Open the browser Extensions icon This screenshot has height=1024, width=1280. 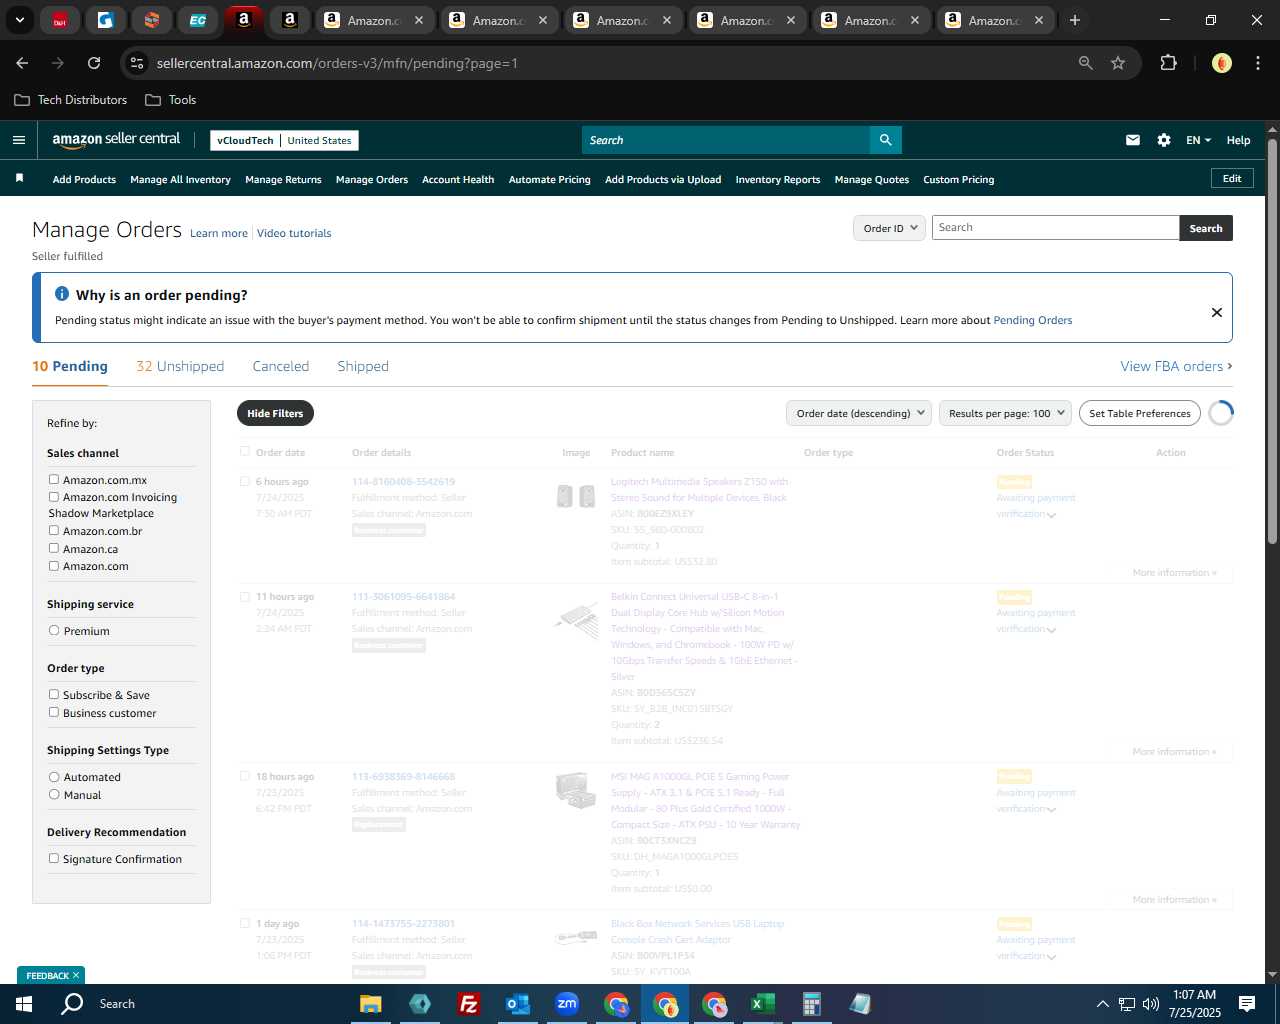[x=1168, y=63]
